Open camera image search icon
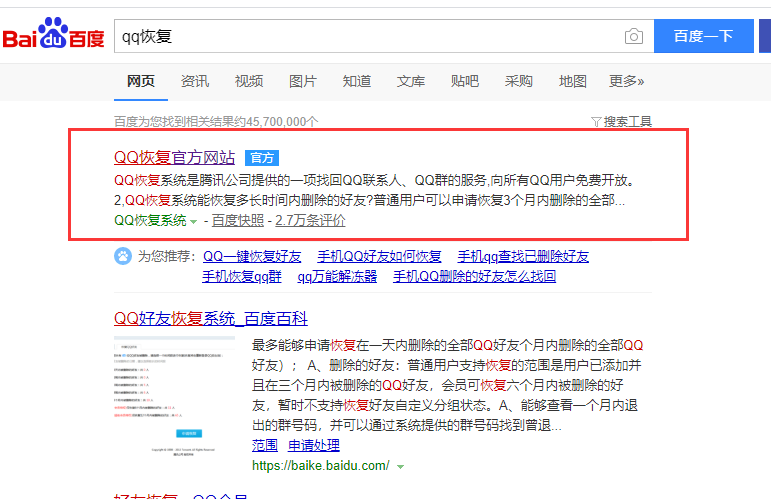The width and height of the screenshot is (771, 499). pos(634,36)
